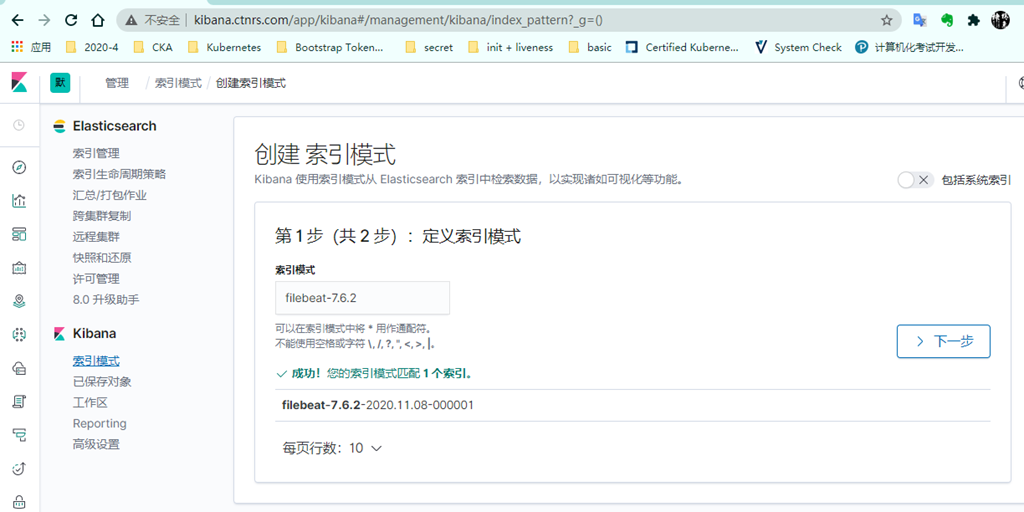This screenshot has width=1024, height=512.
Task: Open Canvas icon in sidebar
Action: pos(20,267)
